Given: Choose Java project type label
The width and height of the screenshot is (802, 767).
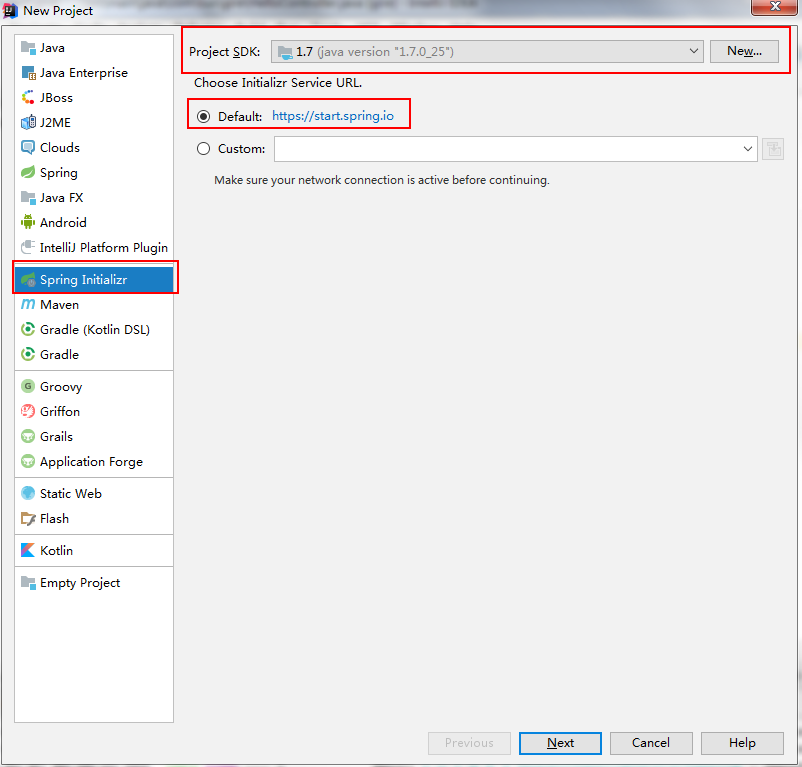Looking at the screenshot, I should (x=52, y=48).
